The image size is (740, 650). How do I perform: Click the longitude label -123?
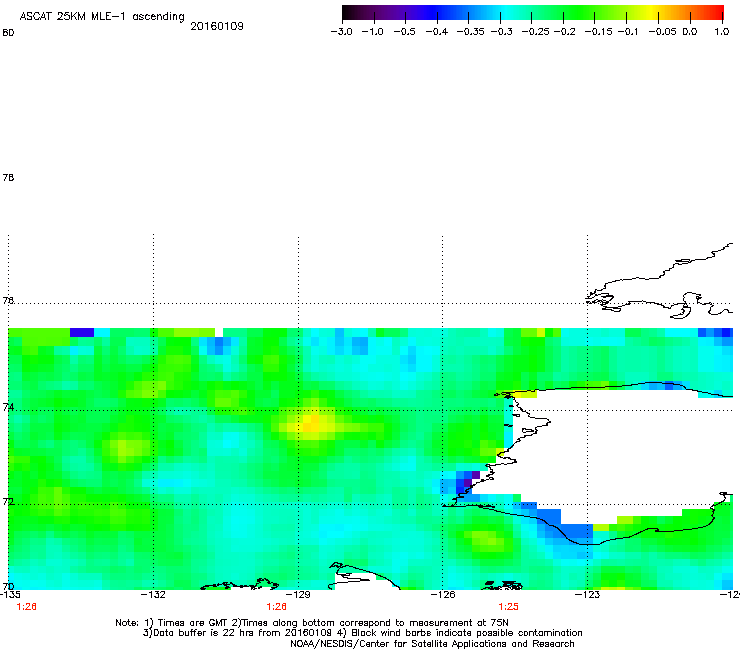tap(587, 594)
